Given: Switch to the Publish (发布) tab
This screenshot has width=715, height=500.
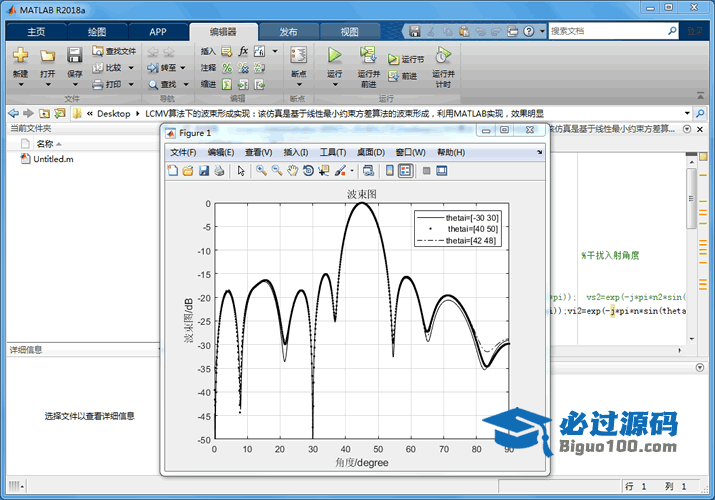Looking at the screenshot, I should (288, 32).
